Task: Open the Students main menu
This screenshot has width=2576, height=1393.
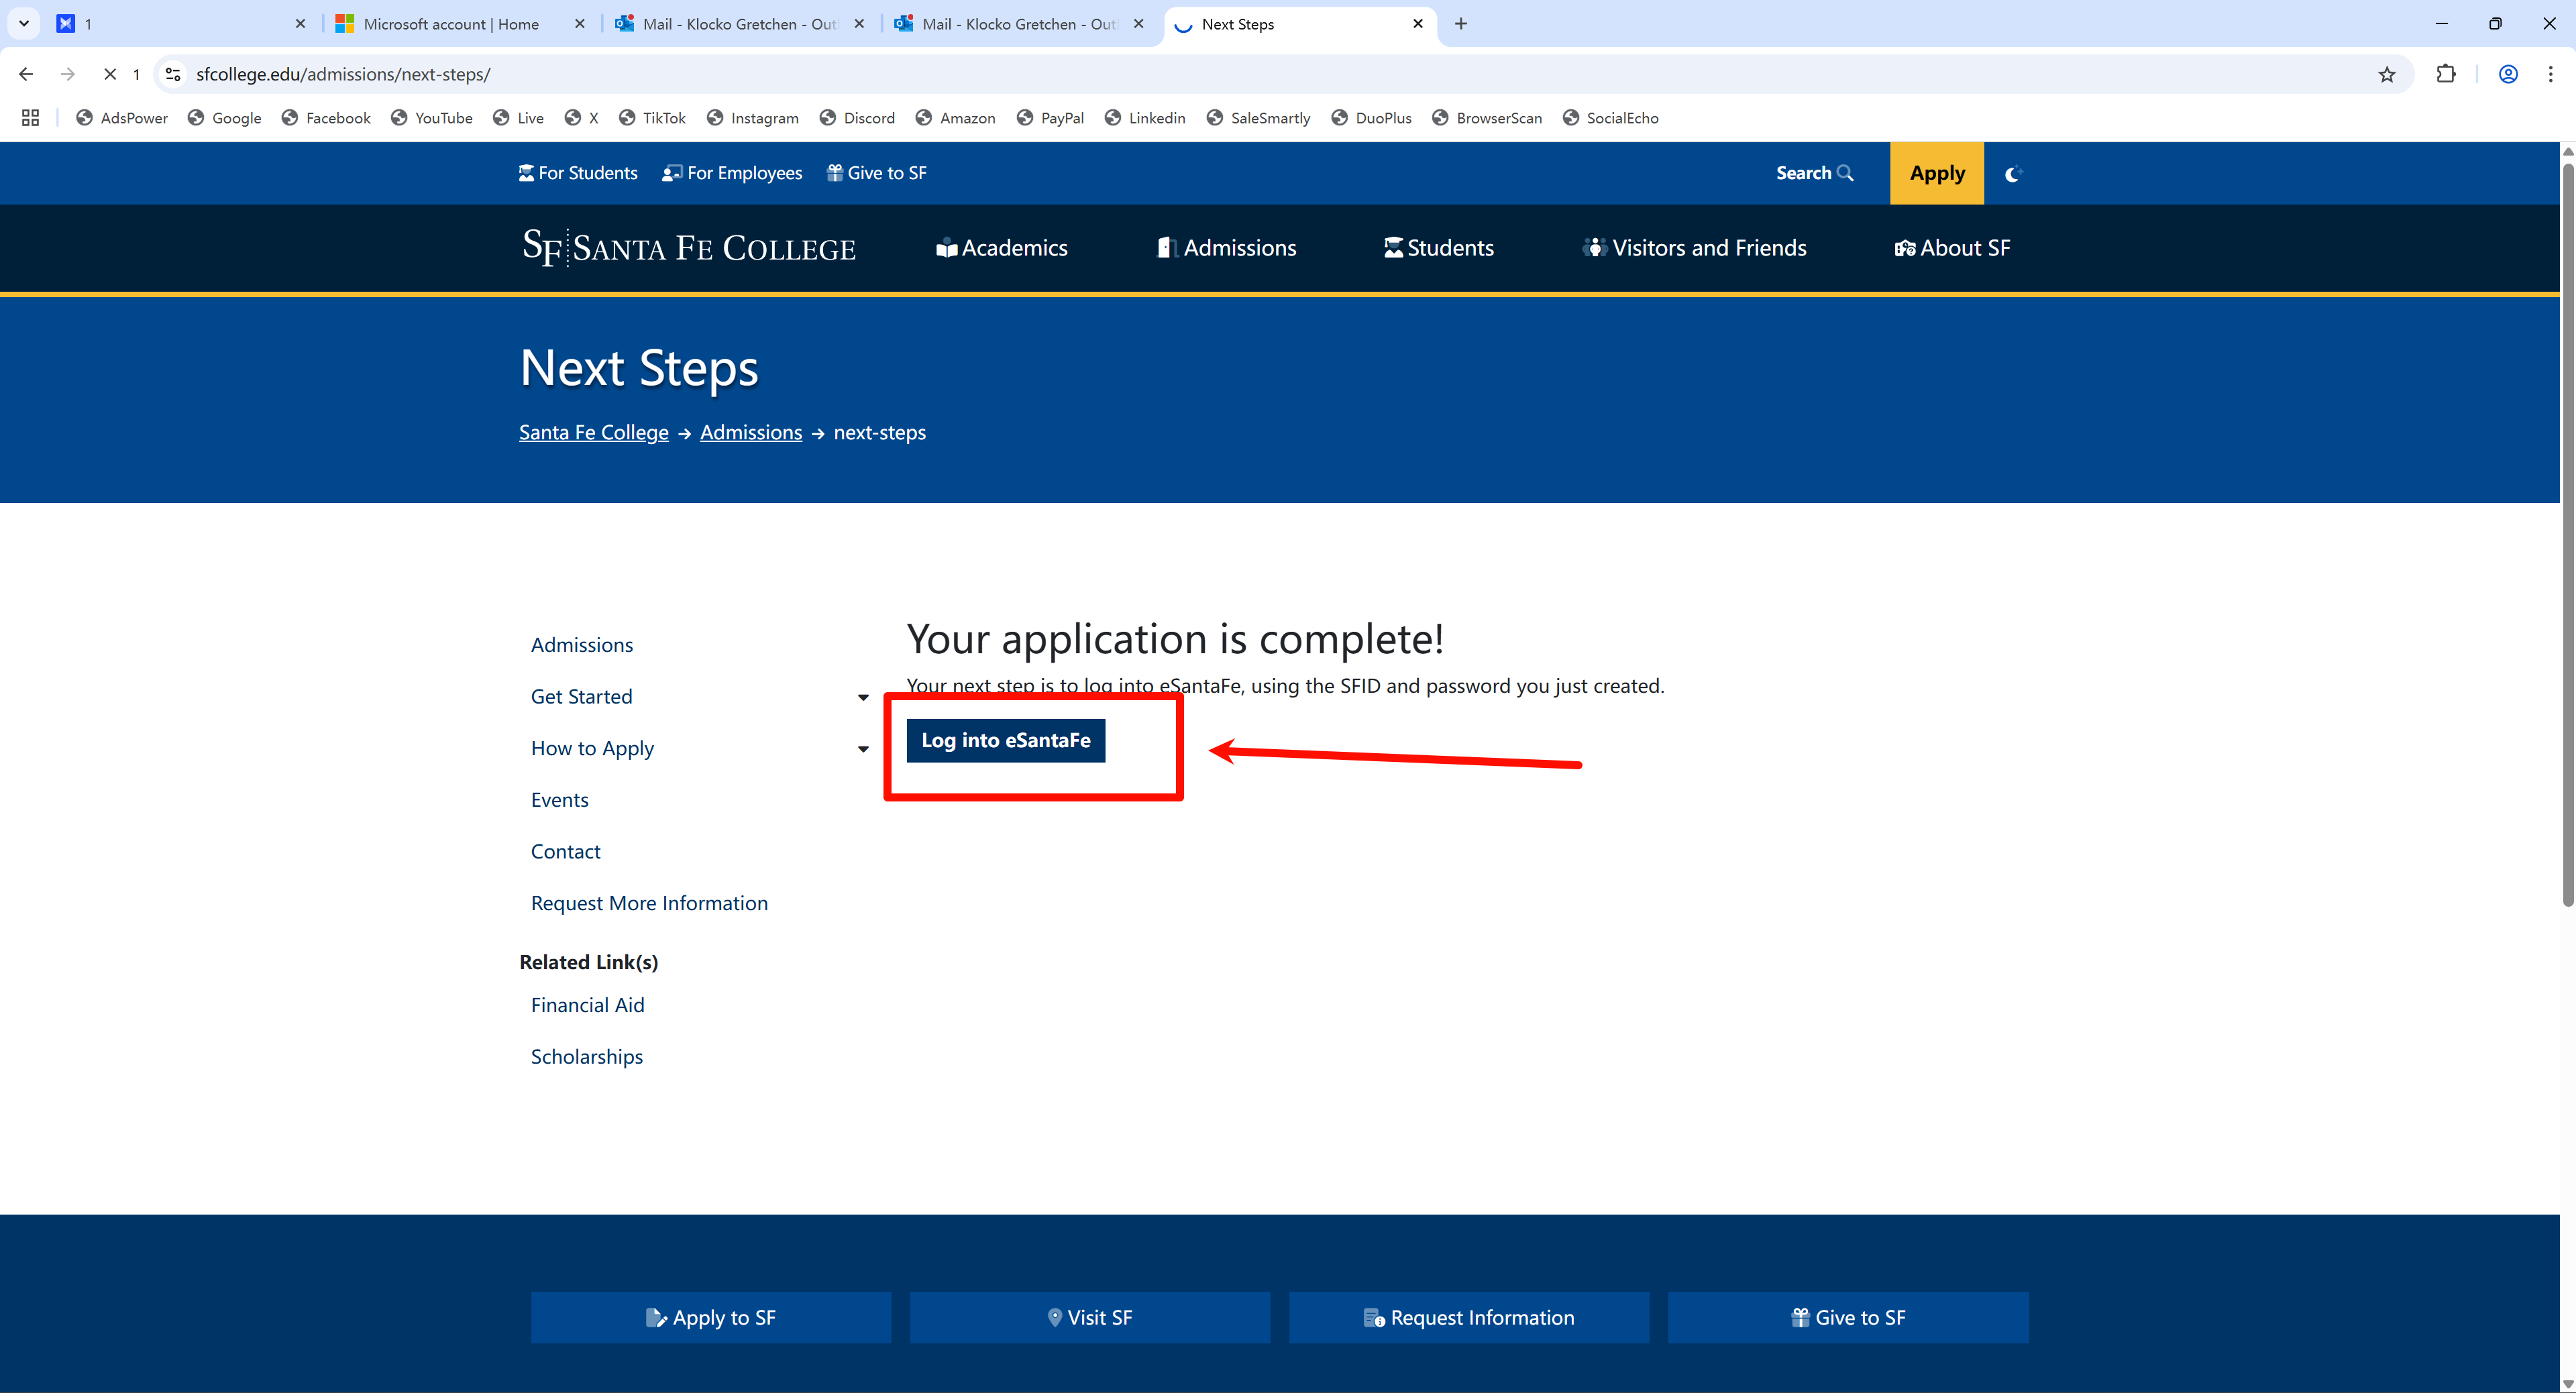Action: tap(1439, 248)
